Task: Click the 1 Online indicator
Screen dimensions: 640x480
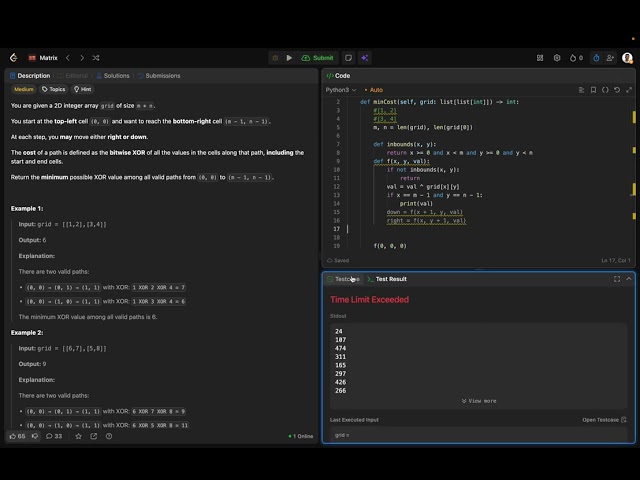Action: tap(301, 436)
